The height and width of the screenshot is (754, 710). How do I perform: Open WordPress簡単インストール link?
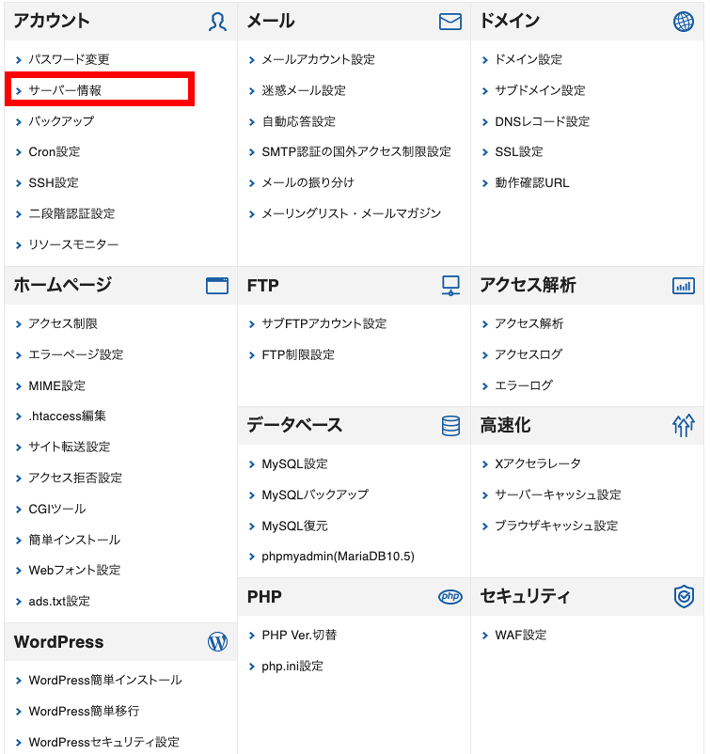point(105,680)
